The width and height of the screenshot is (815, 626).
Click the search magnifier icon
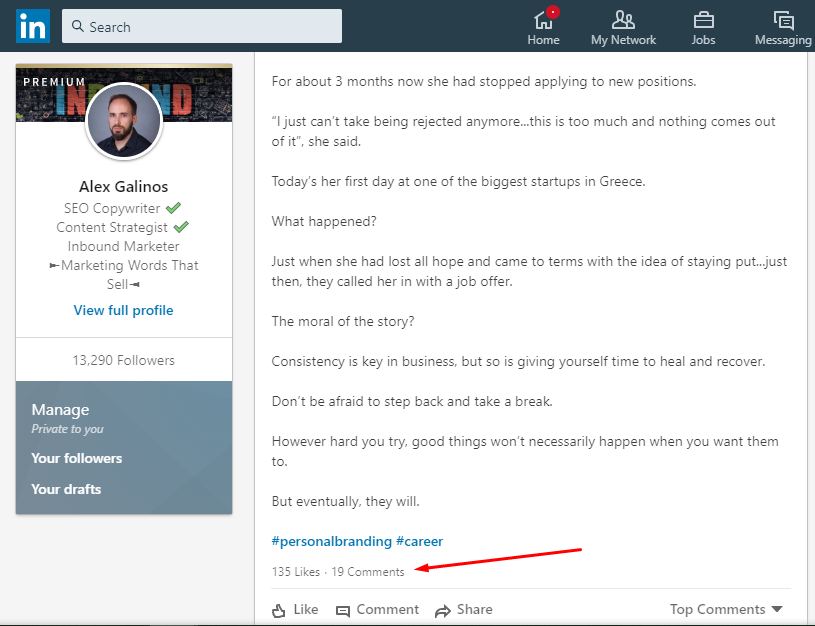tap(77, 26)
